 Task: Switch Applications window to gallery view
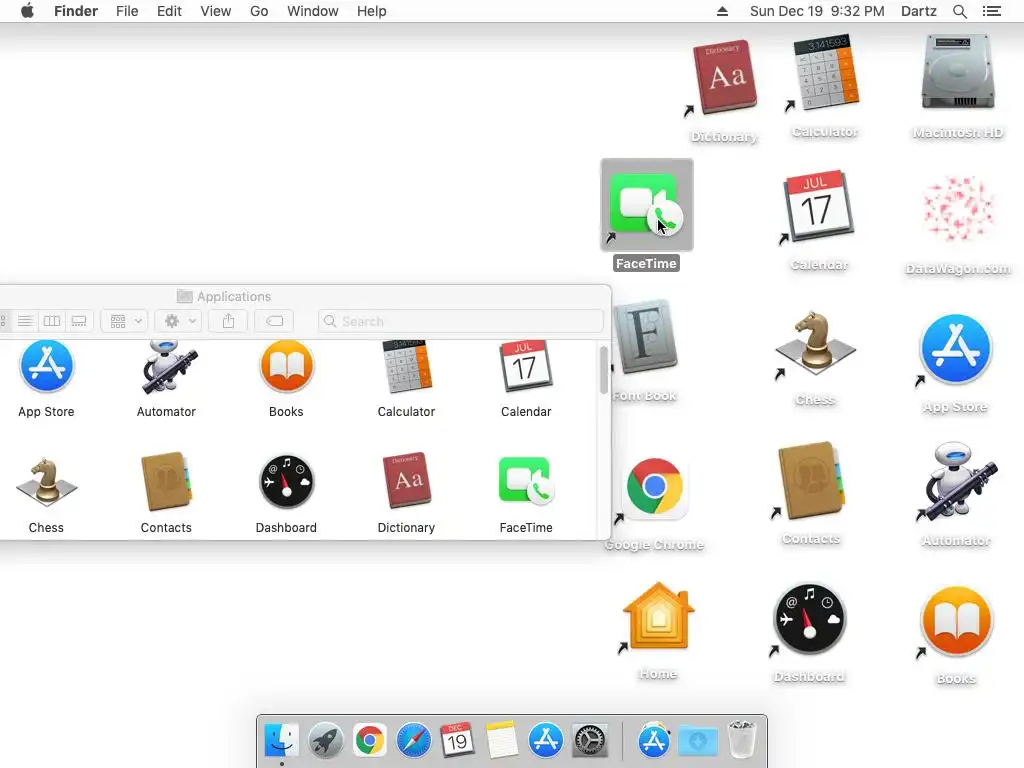point(78,321)
